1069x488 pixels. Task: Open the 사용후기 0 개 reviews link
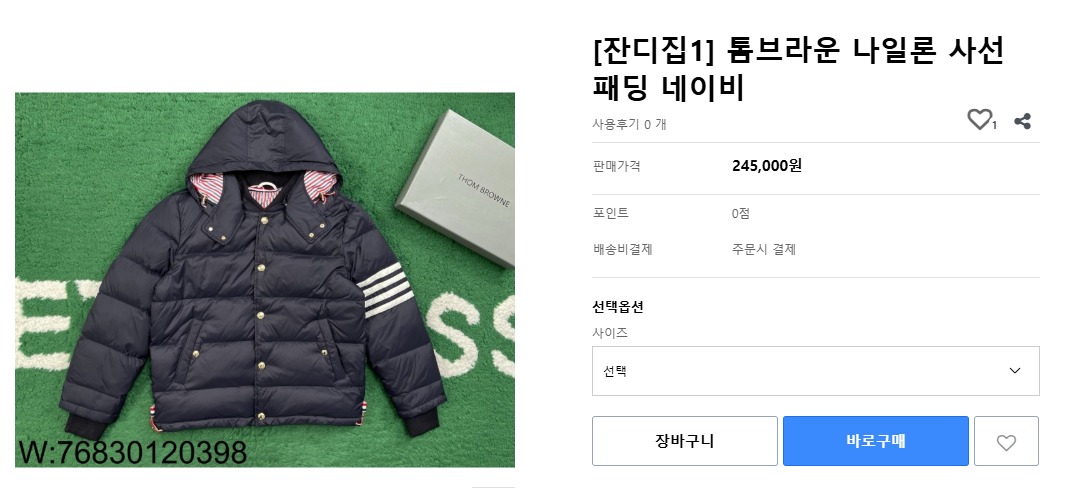point(629,124)
